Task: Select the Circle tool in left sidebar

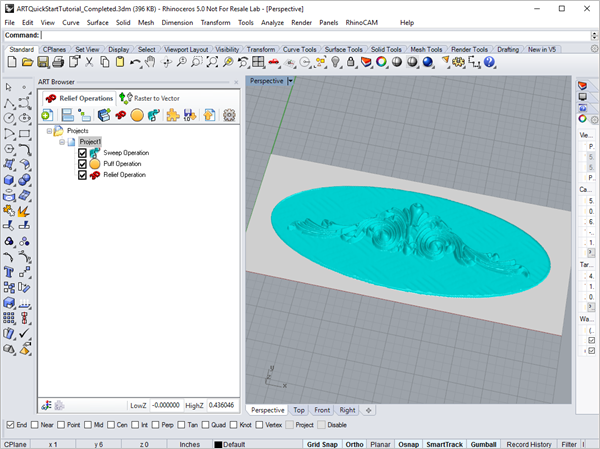Action: point(9,118)
